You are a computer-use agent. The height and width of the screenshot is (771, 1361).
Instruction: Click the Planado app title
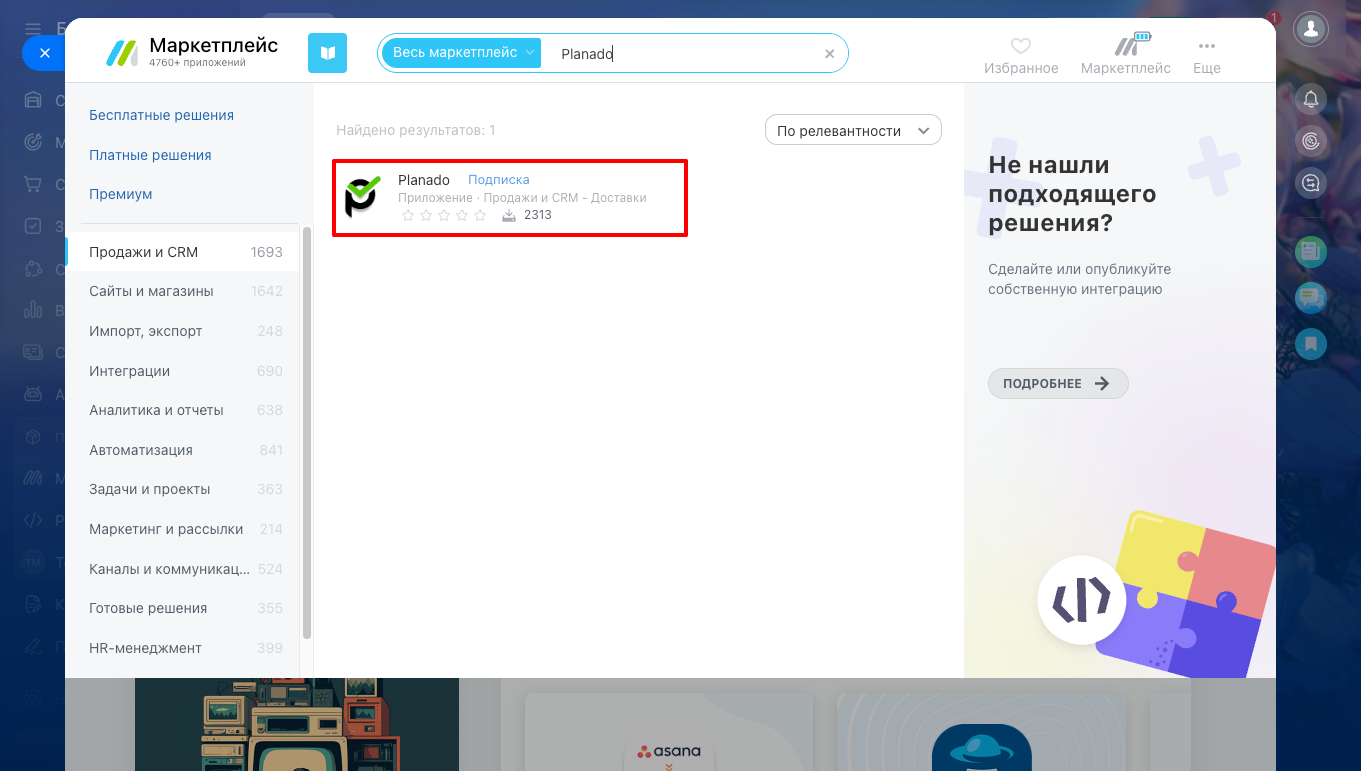(x=424, y=180)
